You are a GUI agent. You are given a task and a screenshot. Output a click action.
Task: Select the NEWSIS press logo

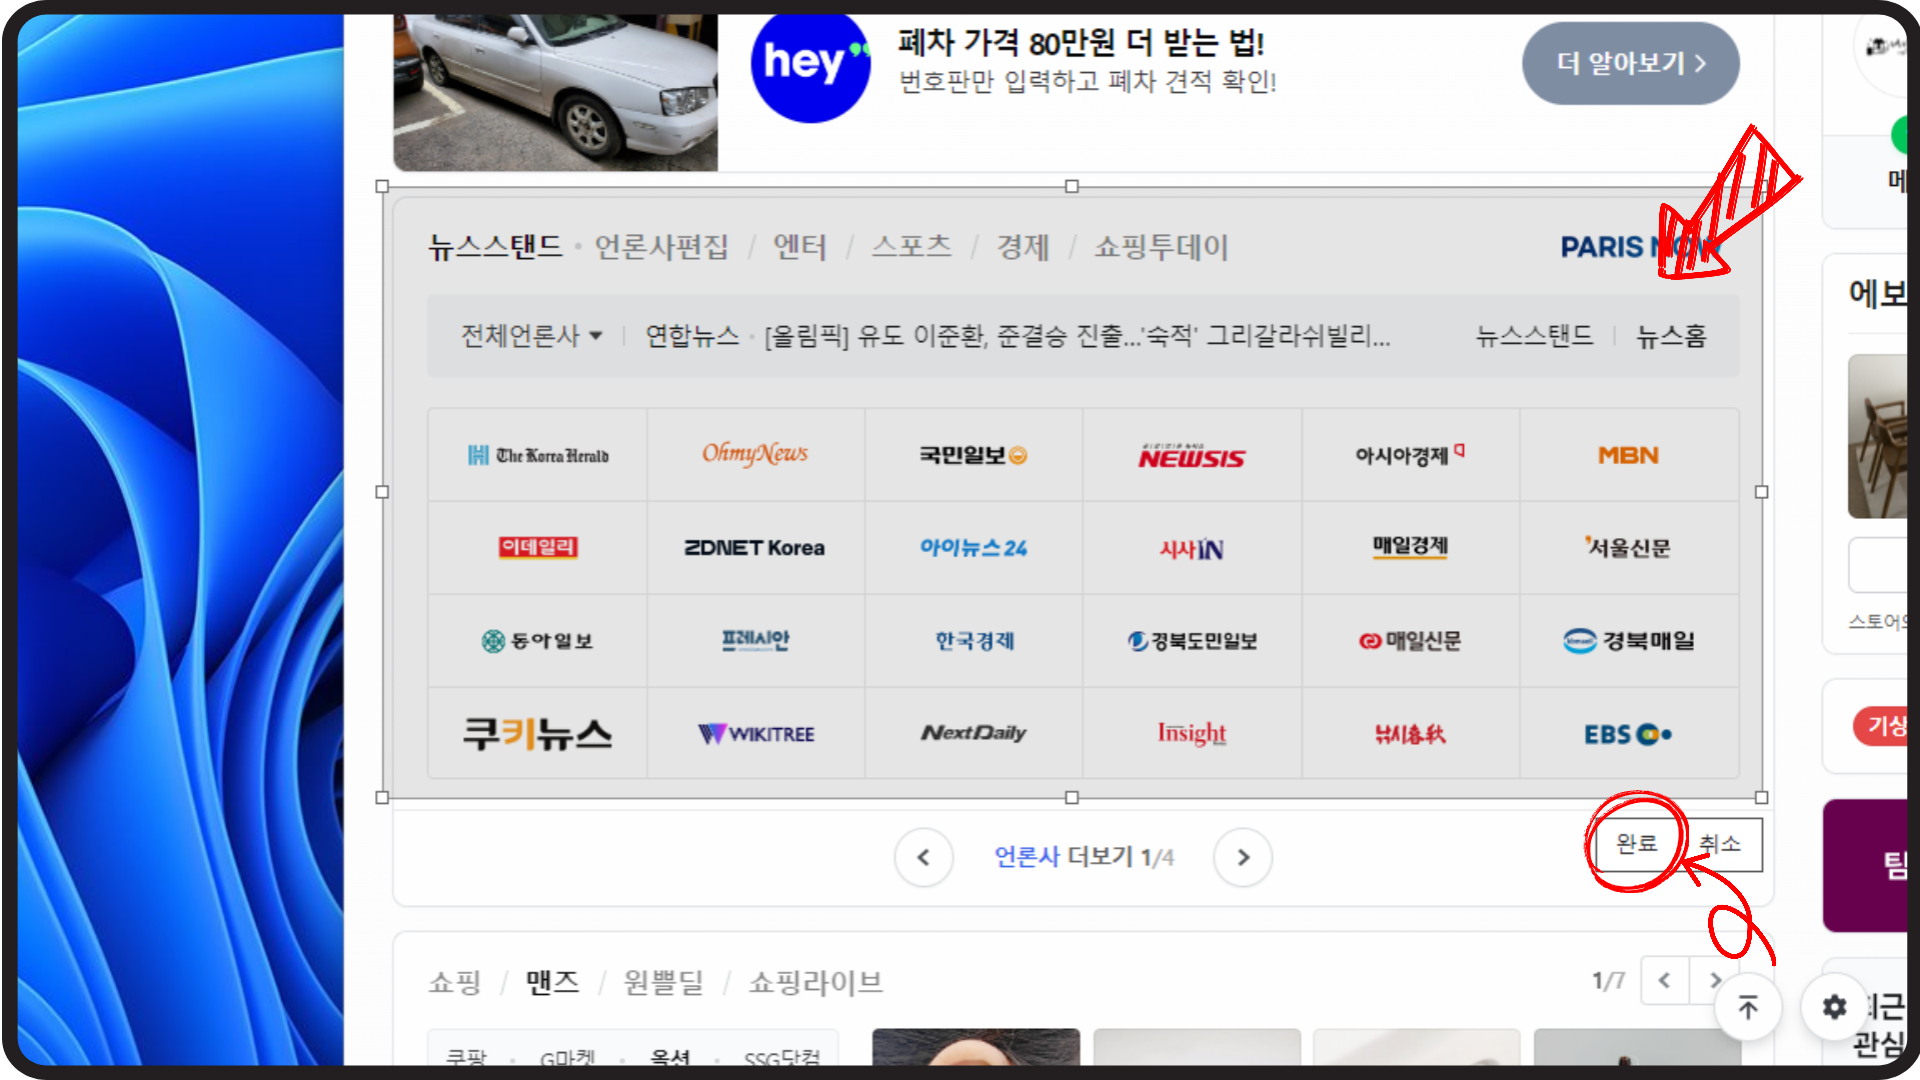coord(1191,456)
